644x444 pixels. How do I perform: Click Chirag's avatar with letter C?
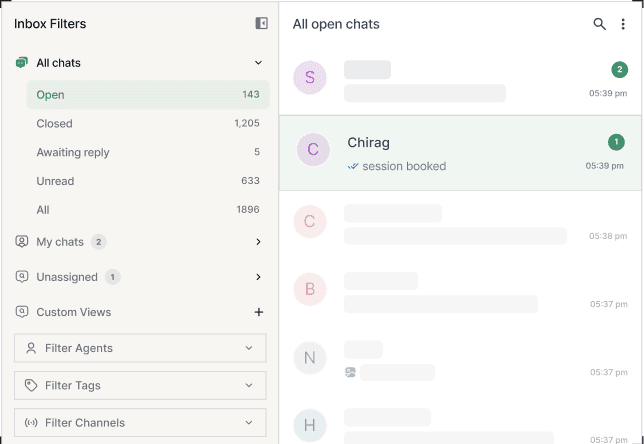click(x=313, y=150)
